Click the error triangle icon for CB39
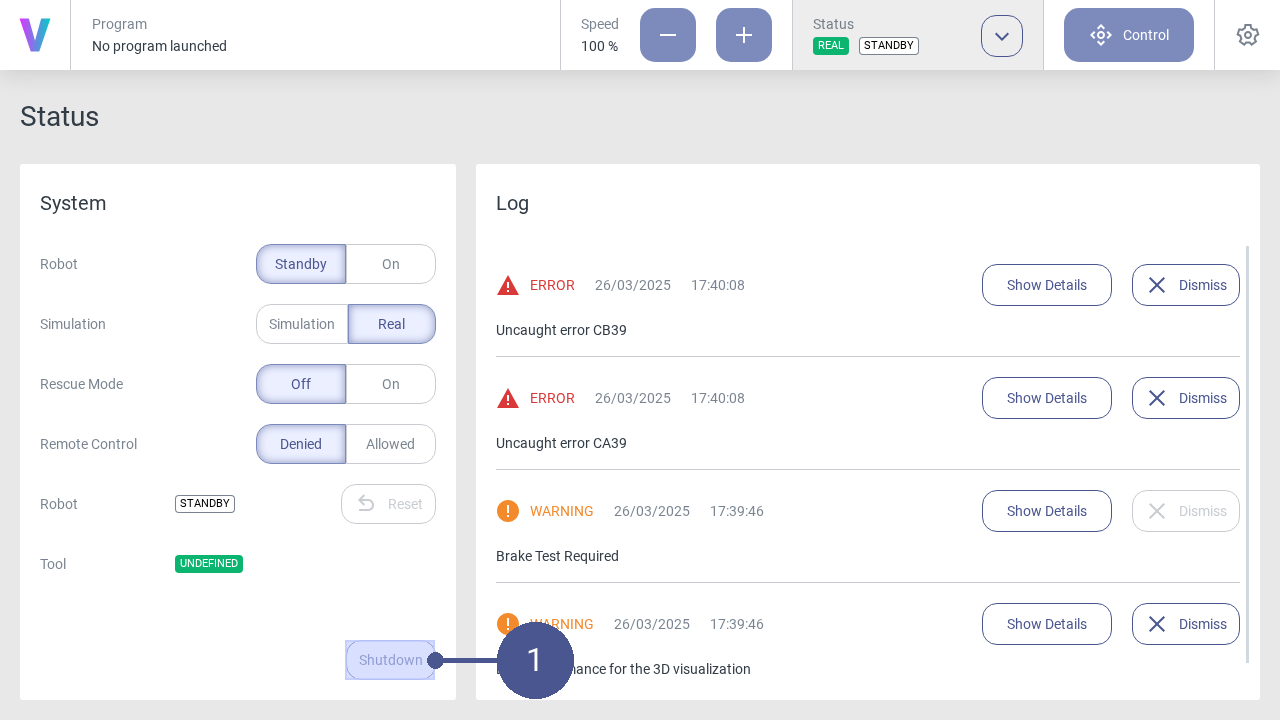Image resolution: width=1280 pixels, height=720 pixels. click(x=507, y=285)
